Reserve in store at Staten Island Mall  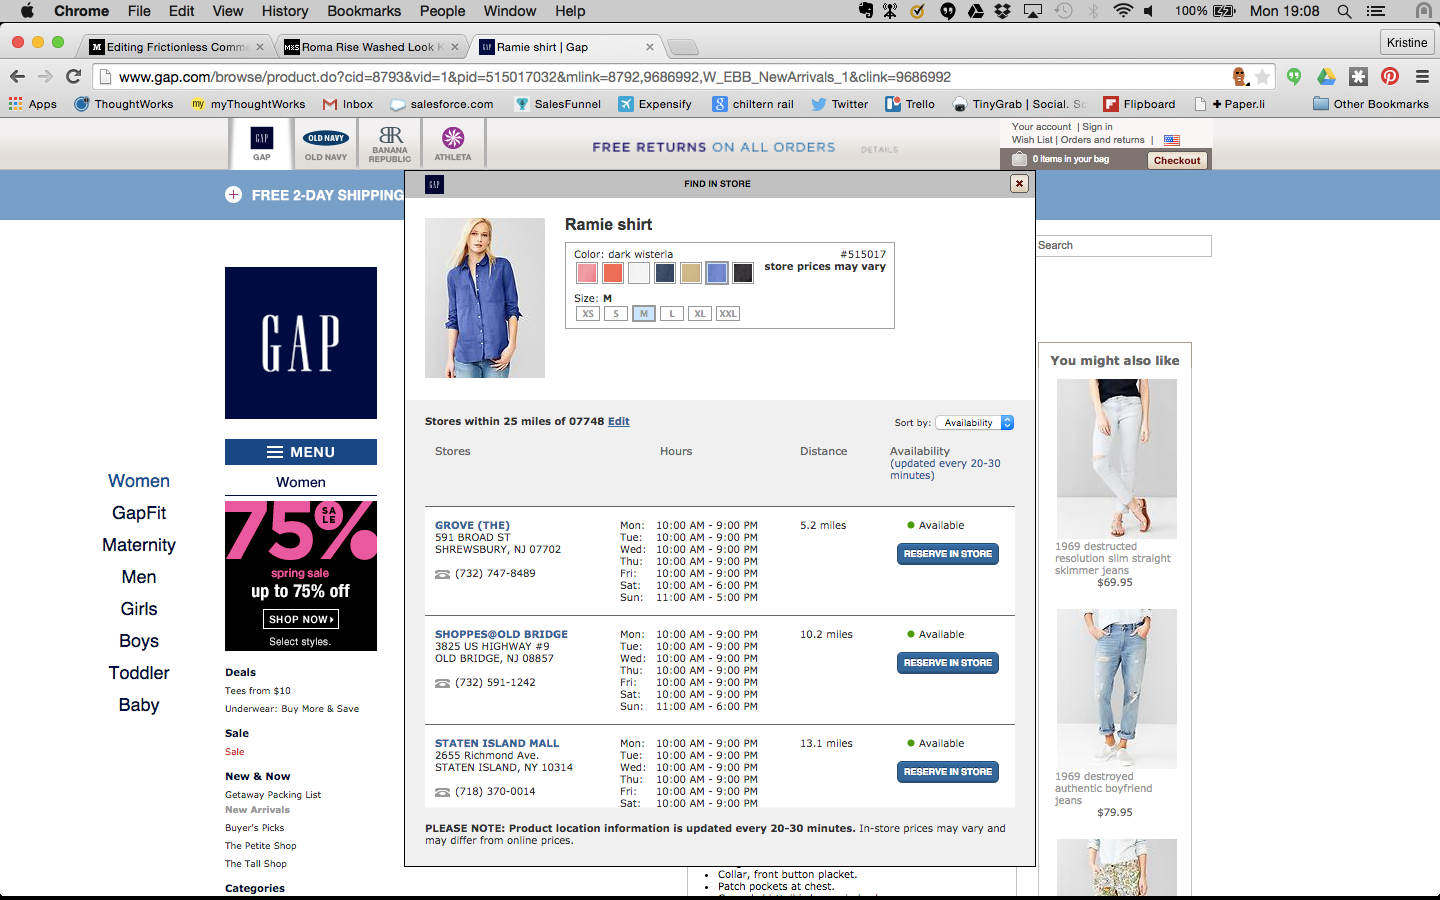(948, 772)
